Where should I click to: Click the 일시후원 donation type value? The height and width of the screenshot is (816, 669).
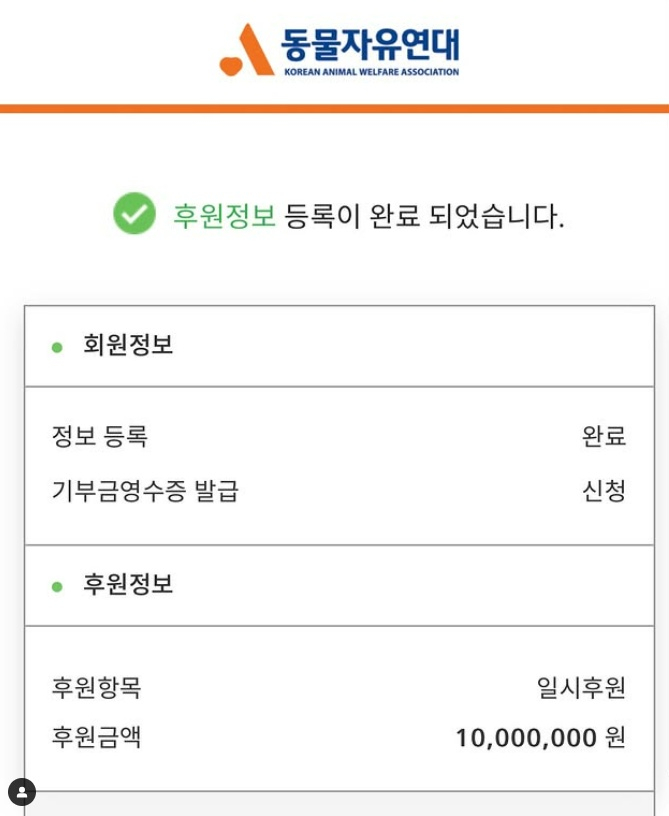pos(581,688)
